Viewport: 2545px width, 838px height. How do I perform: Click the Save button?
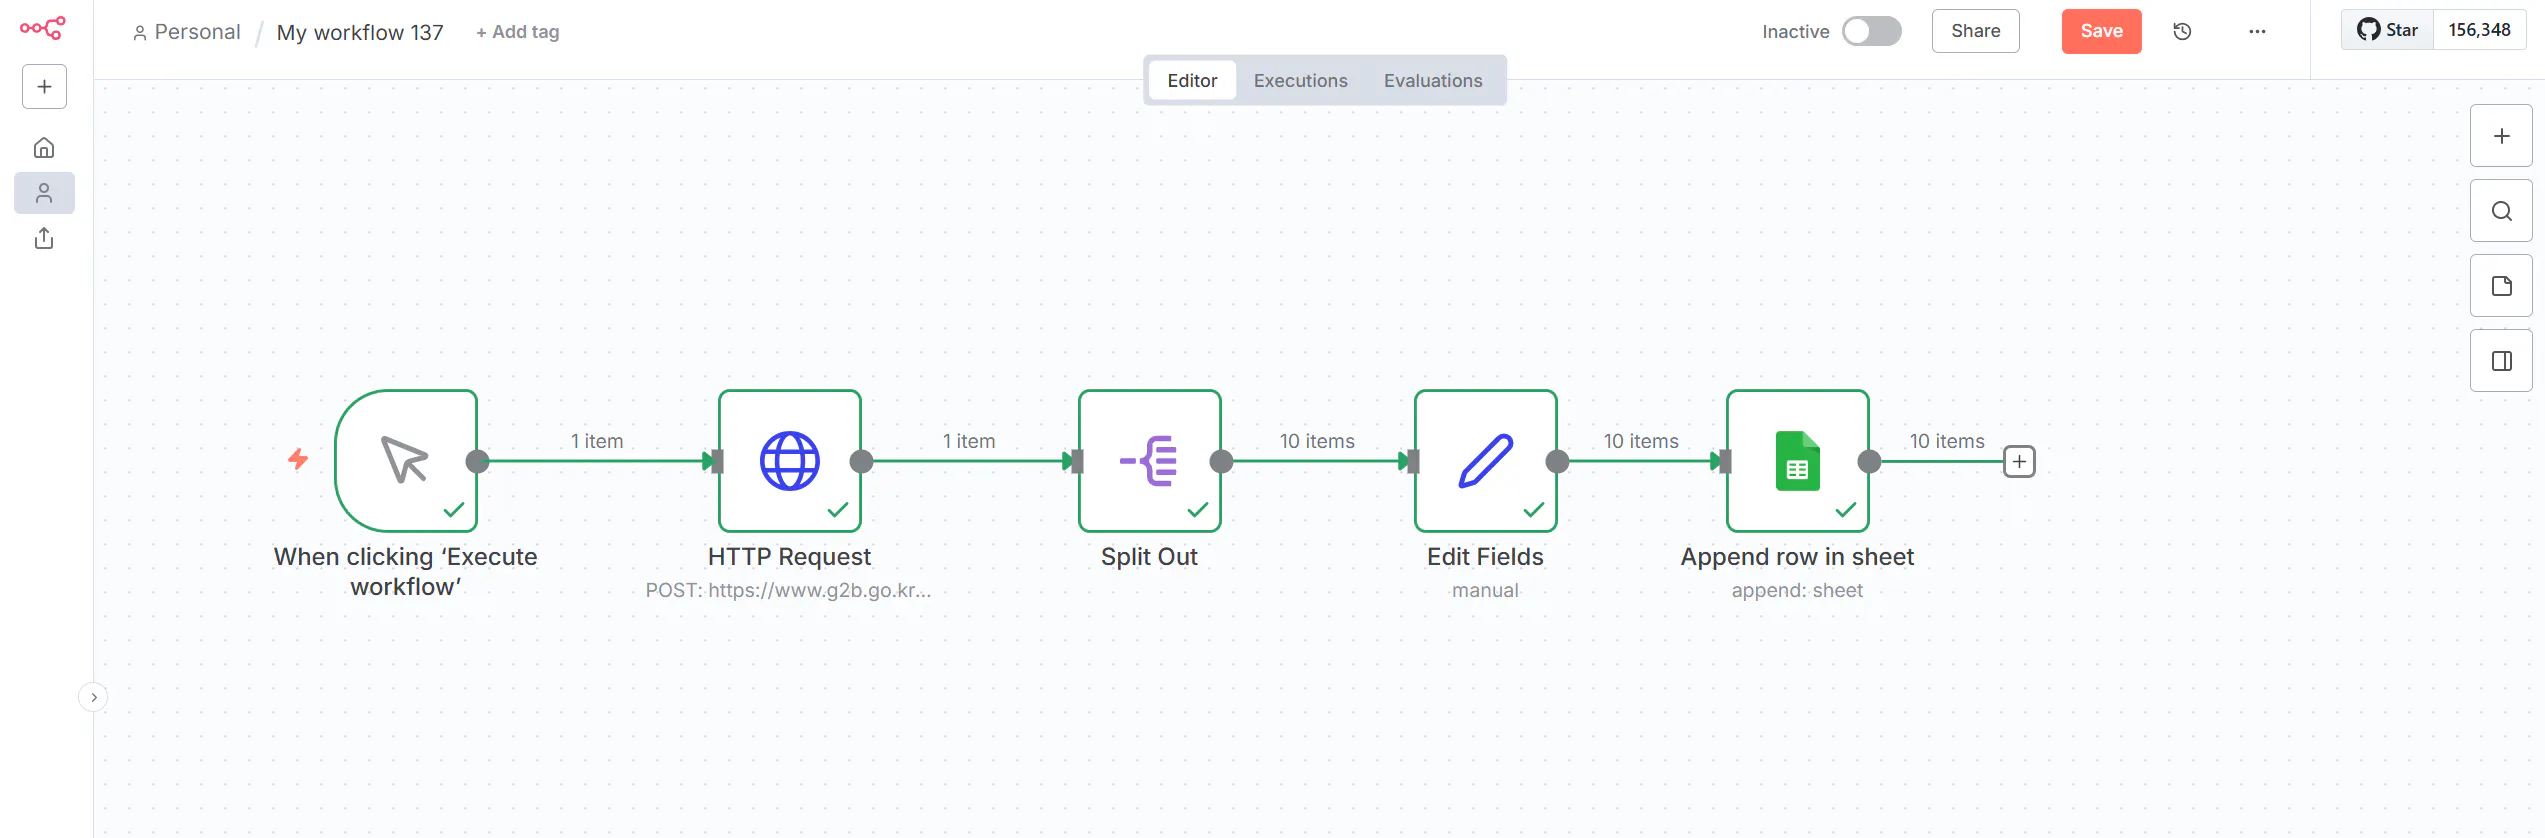tap(2101, 32)
